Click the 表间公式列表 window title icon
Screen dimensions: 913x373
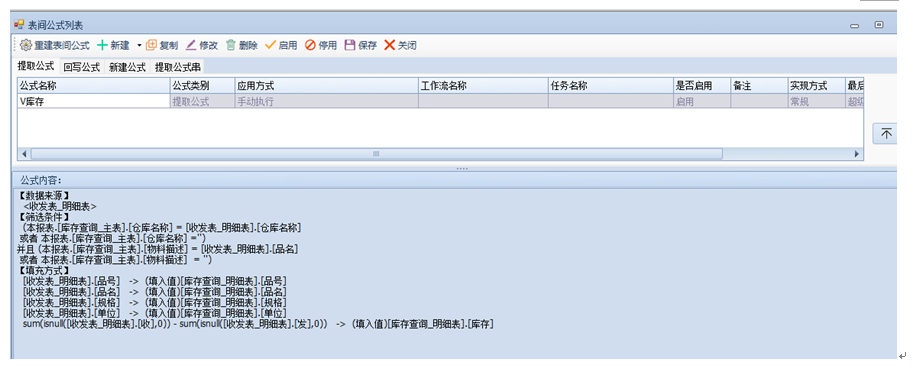coord(19,25)
